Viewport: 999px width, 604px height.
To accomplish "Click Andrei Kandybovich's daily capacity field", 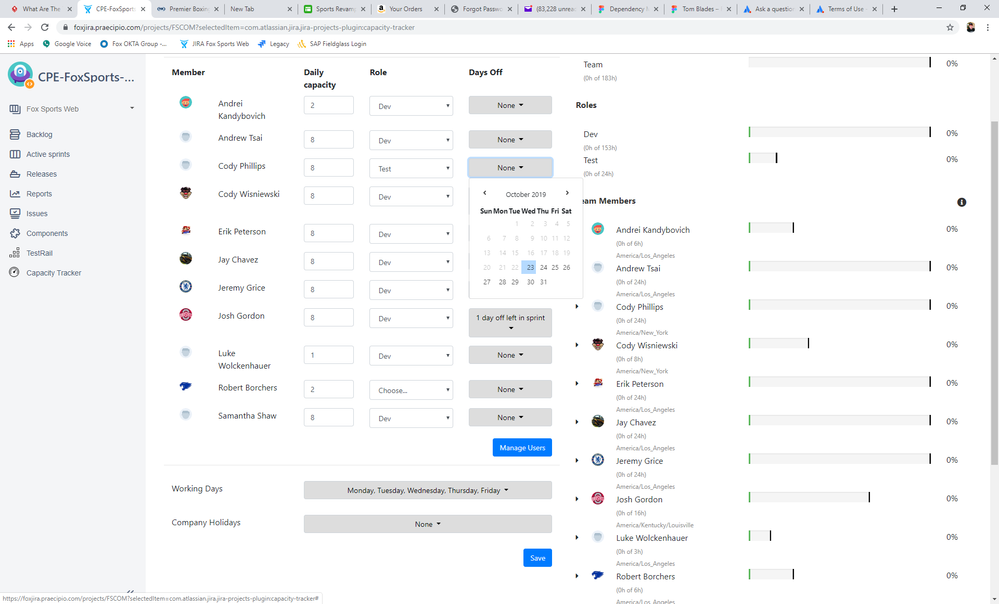I will tap(329, 106).
